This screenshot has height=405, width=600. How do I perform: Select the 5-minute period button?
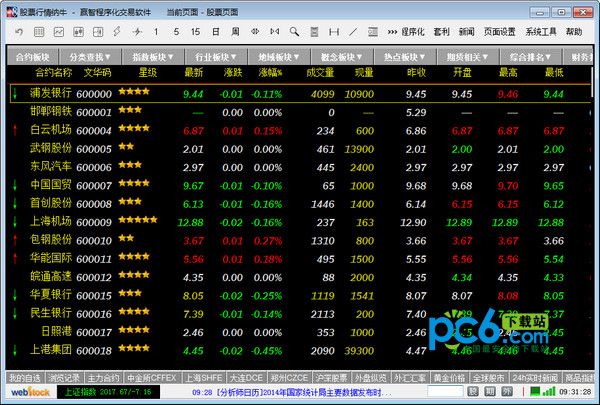174,32
